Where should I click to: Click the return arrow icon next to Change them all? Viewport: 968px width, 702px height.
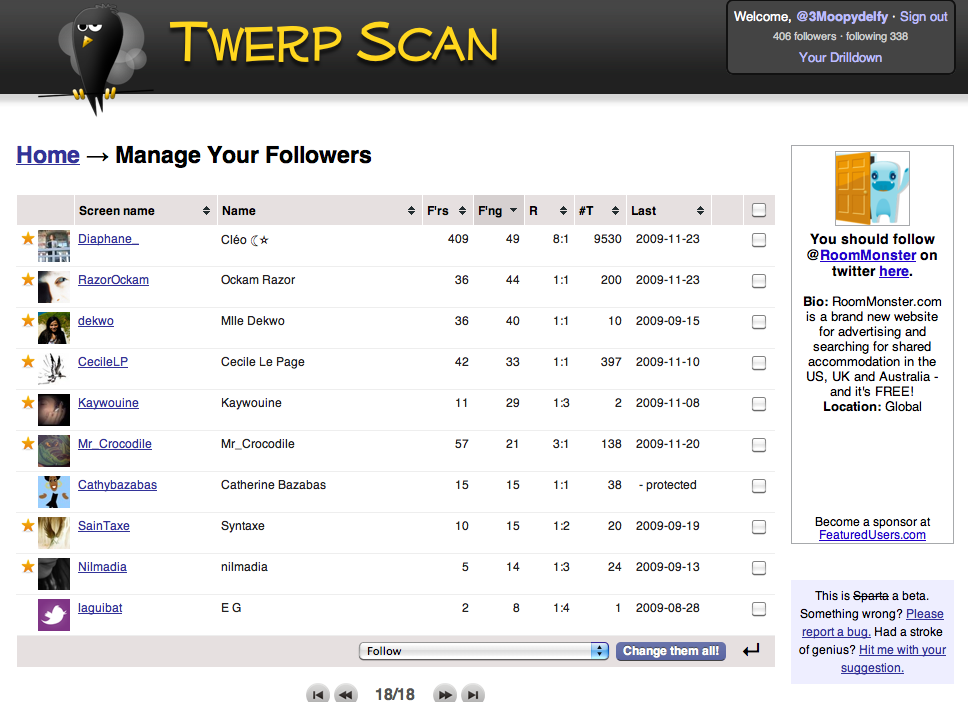[751, 650]
